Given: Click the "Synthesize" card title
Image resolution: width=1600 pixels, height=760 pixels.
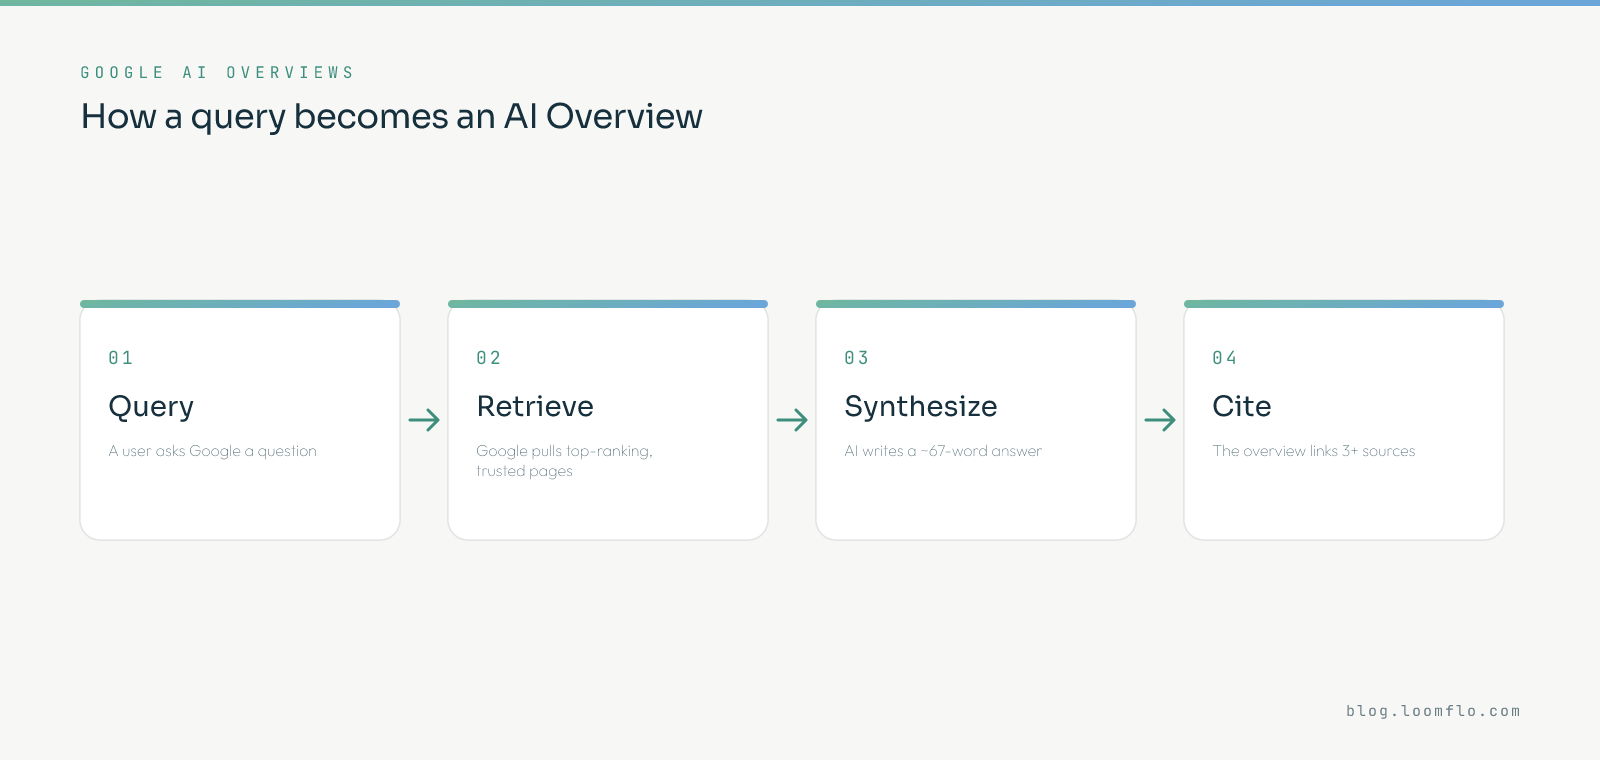Looking at the screenshot, I should tap(921, 407).
